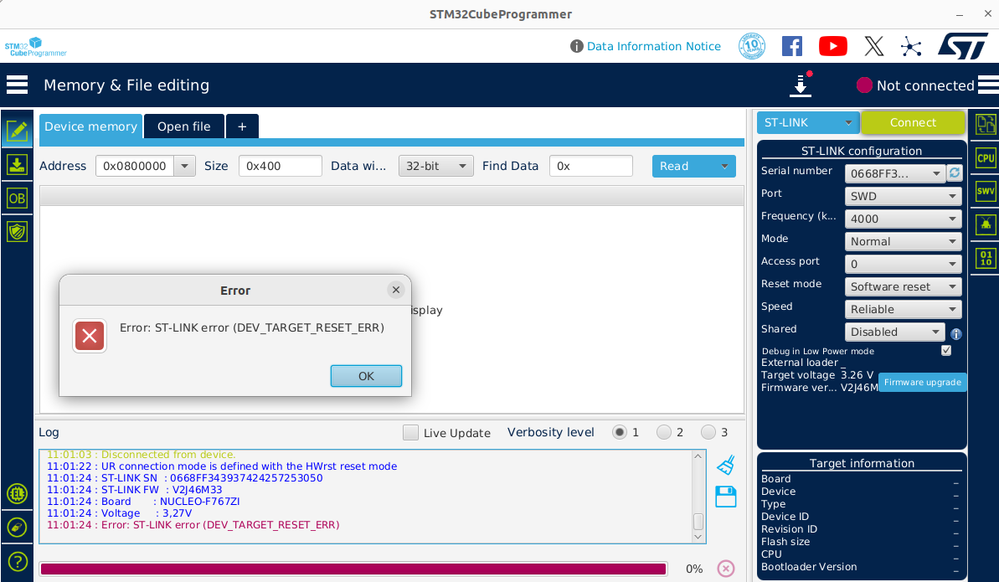Open the Frequency 4000 dropdown
Image resolution: width=999 pixels, height=582 pixels.
(903, 219)
